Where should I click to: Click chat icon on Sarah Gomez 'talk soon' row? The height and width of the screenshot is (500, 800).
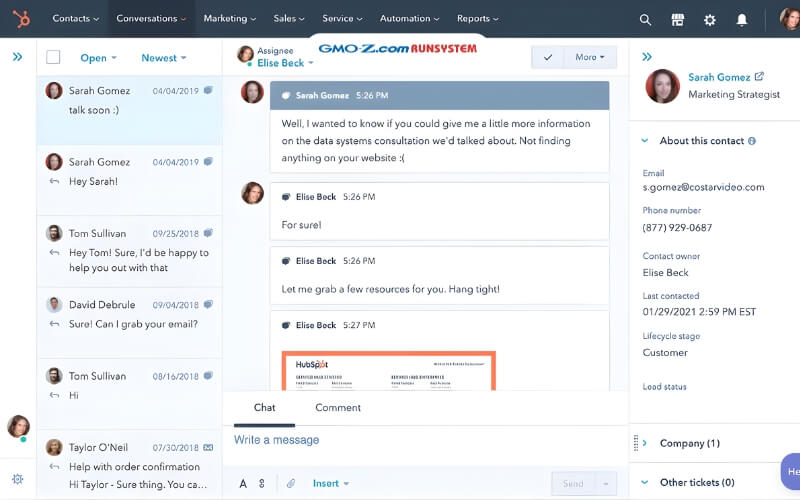point(208,90)
